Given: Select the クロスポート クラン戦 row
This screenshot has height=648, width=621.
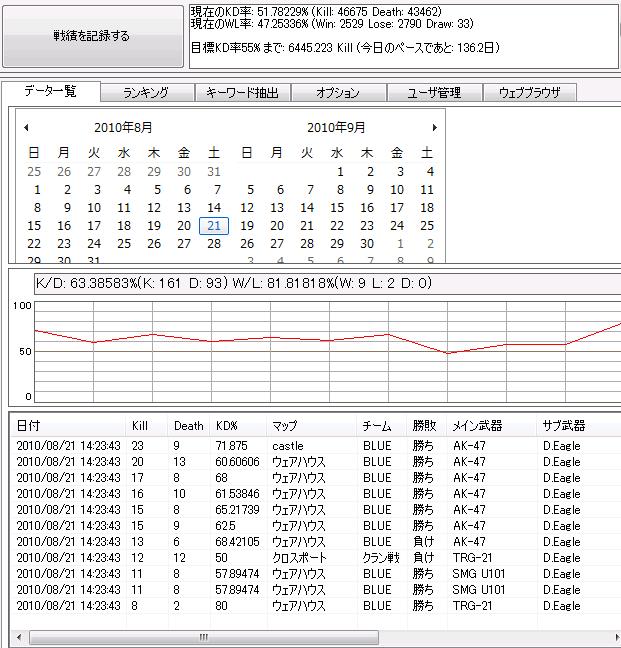Looking at the screenshot, I should (314, 557).
